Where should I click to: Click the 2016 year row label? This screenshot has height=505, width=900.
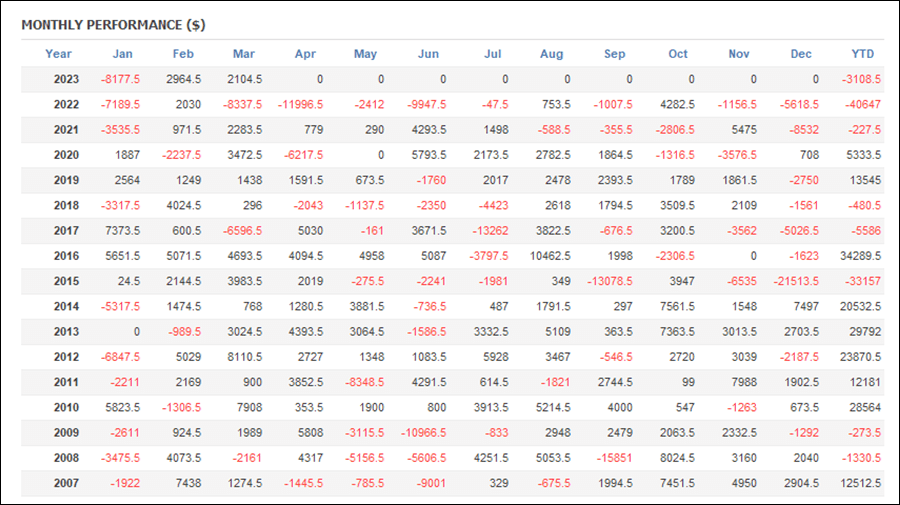click(x=66, y=256)
